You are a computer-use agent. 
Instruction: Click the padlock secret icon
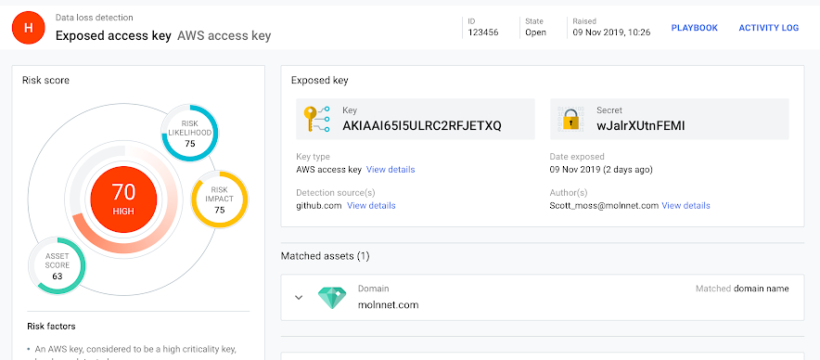click(571, 119)
